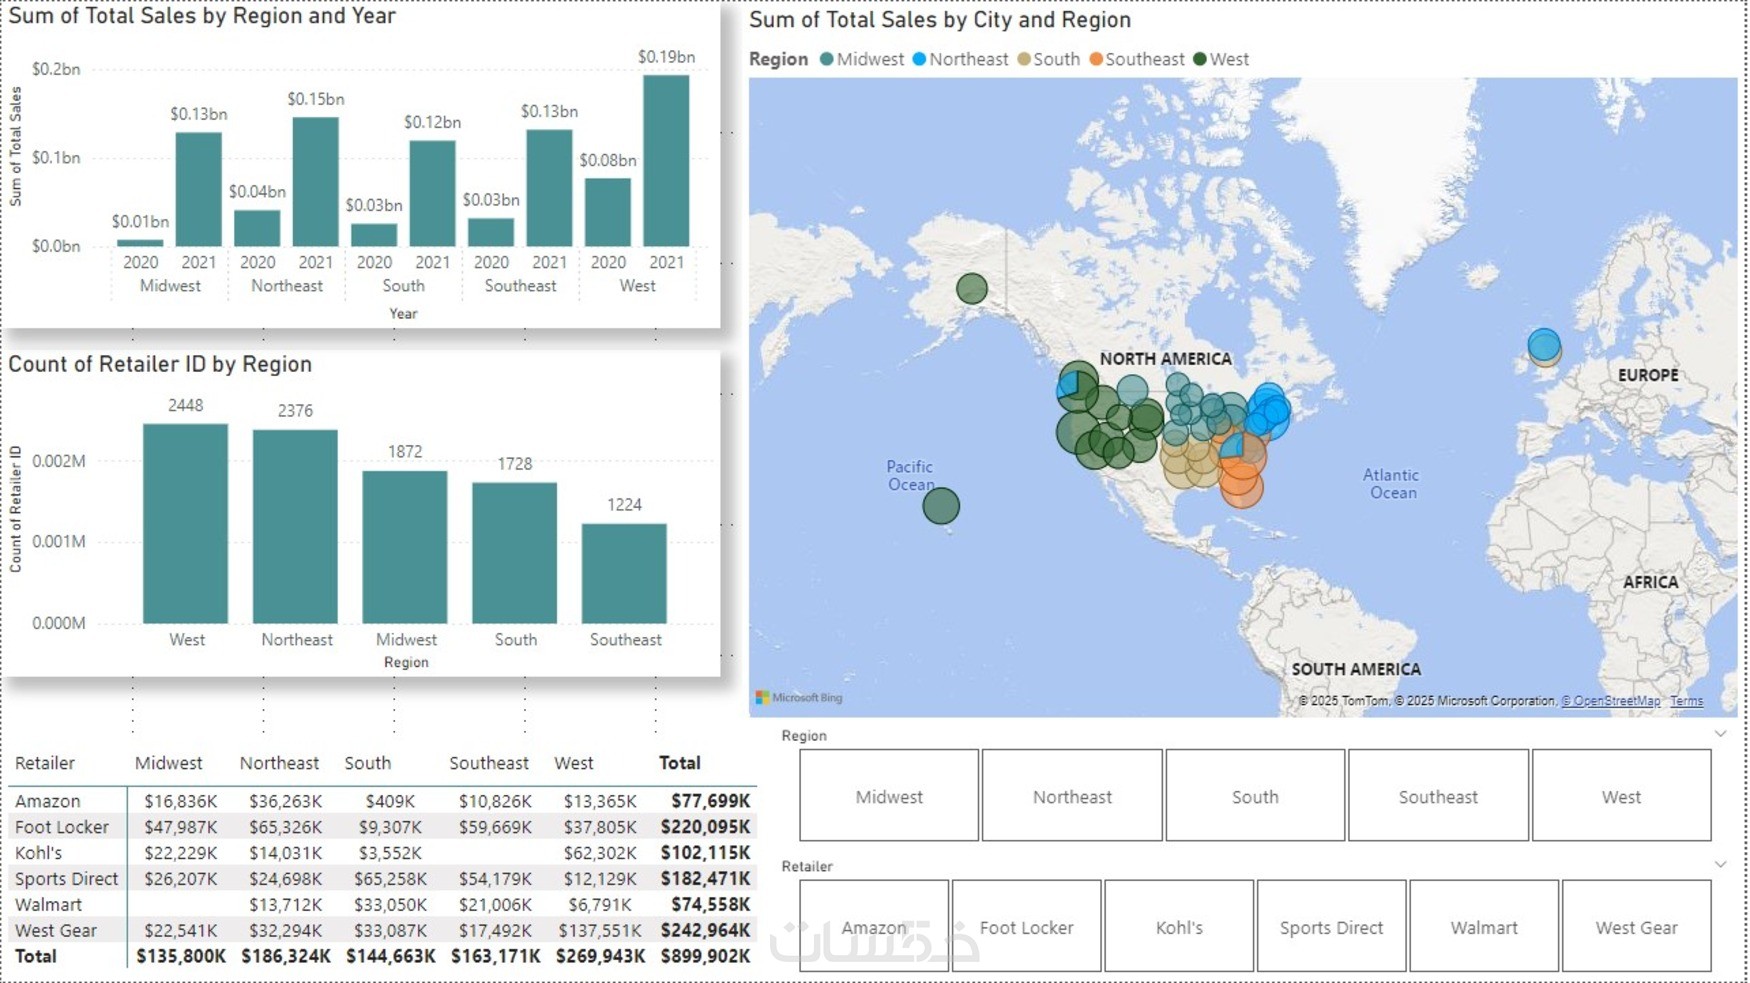This screenshot has width=1750, height=983.
Task: Select the Northeast 2021 $0.15bn bar
Action: pyautogui.click(x=315, y=182)
